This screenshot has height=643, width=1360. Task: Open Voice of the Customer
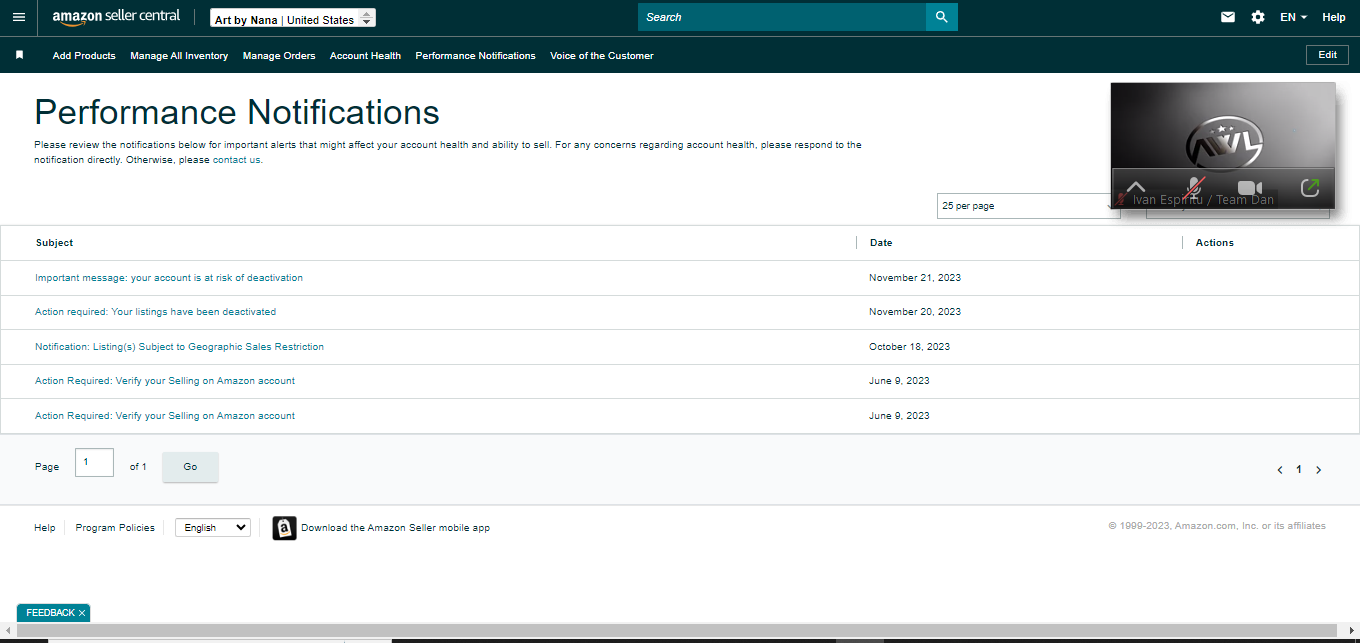(602, 56)
